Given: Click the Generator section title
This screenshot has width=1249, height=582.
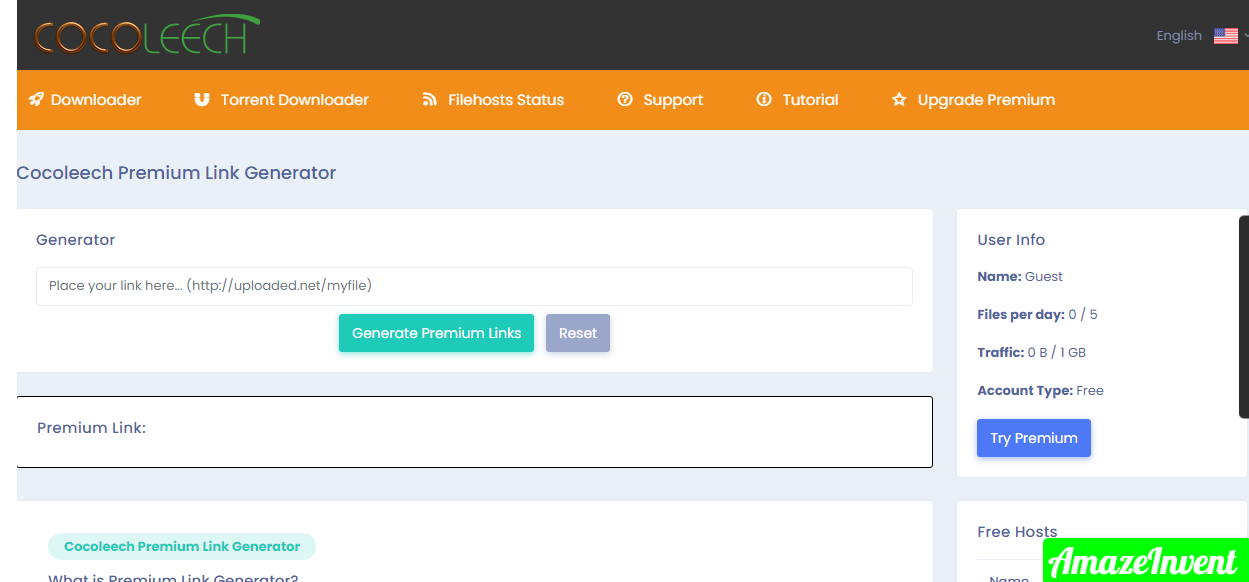Looking at the screenshot, I should click(76, 240).
